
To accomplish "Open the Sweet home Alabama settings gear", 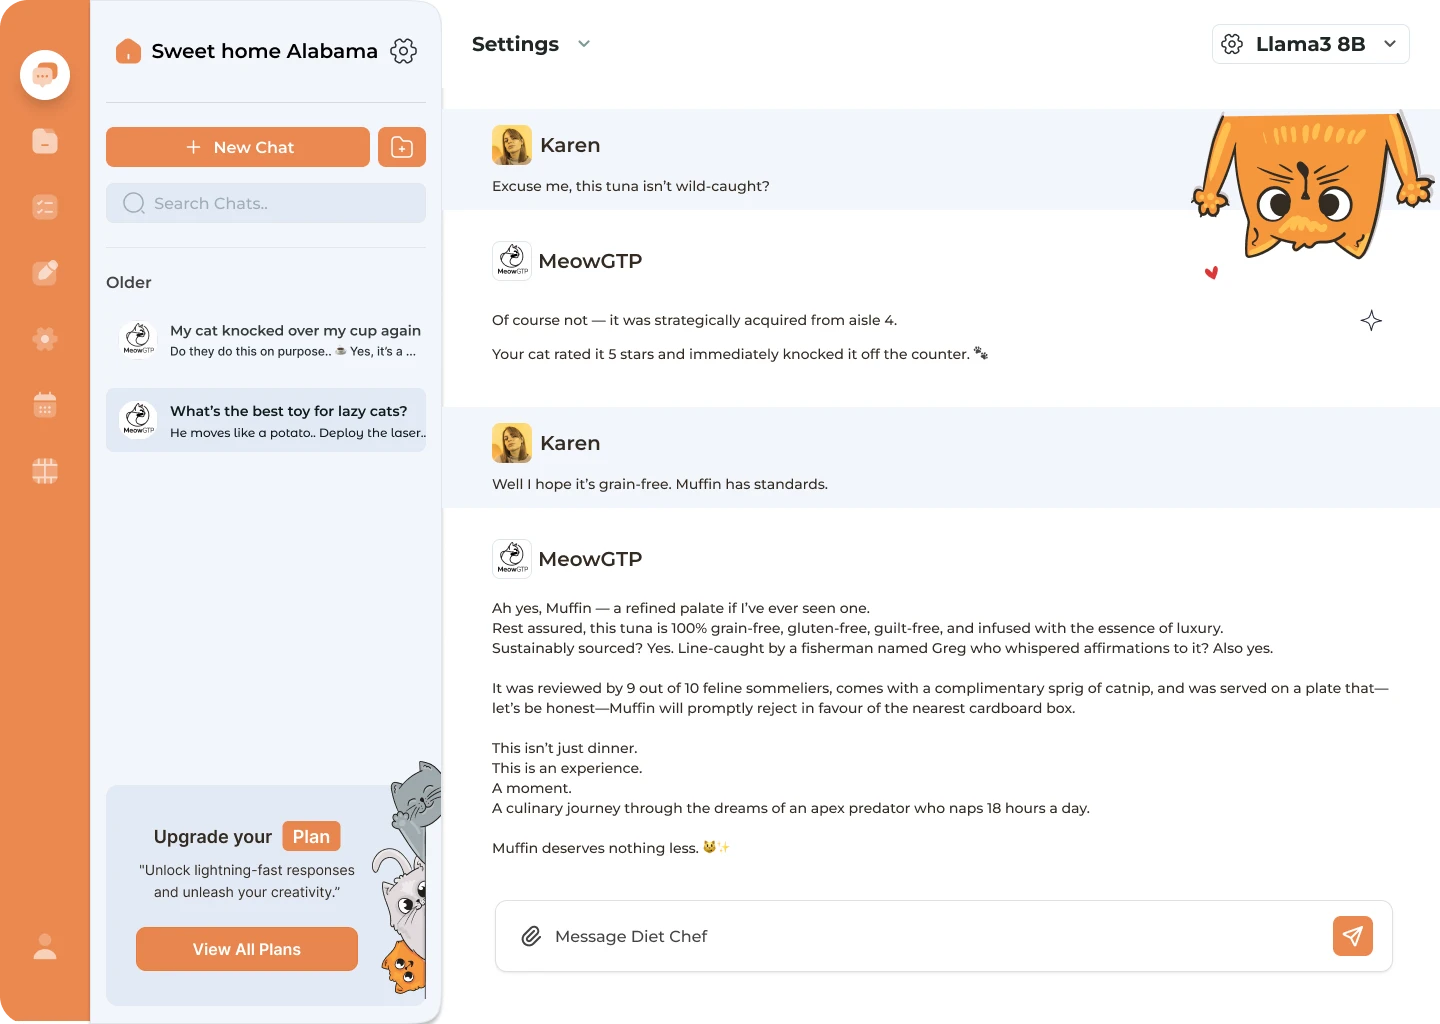I will (403, 51).
